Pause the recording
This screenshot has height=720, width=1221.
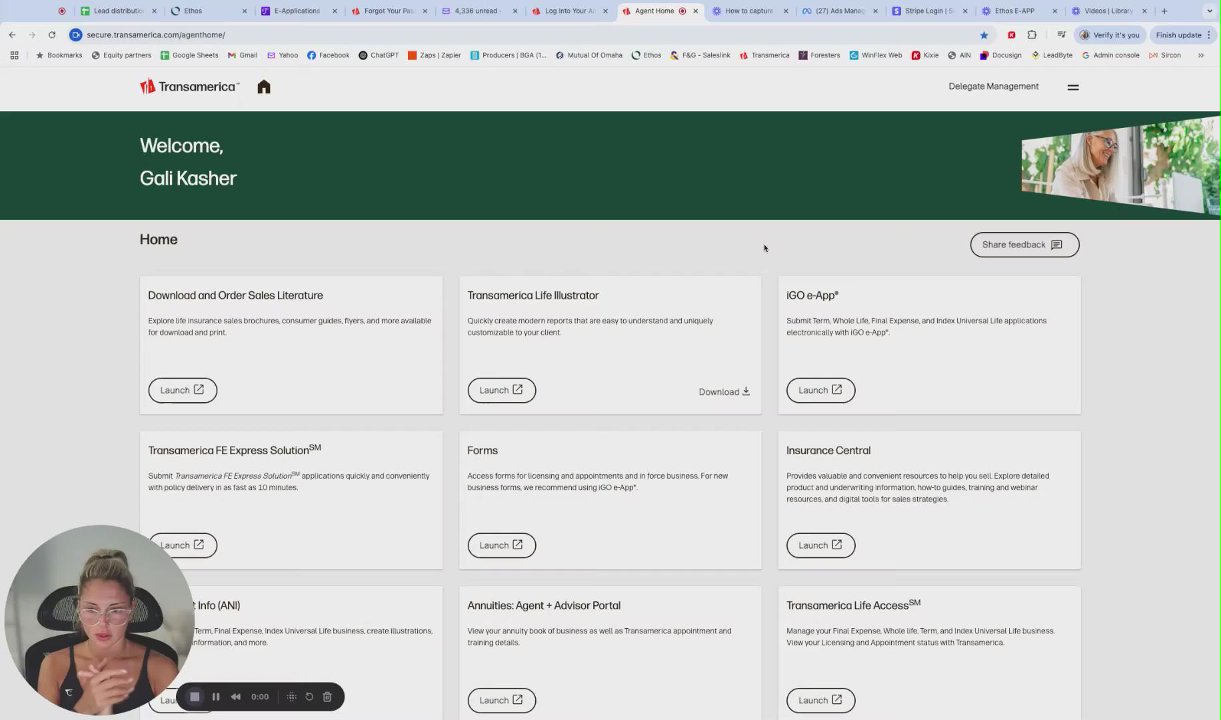tap(216, 697)
